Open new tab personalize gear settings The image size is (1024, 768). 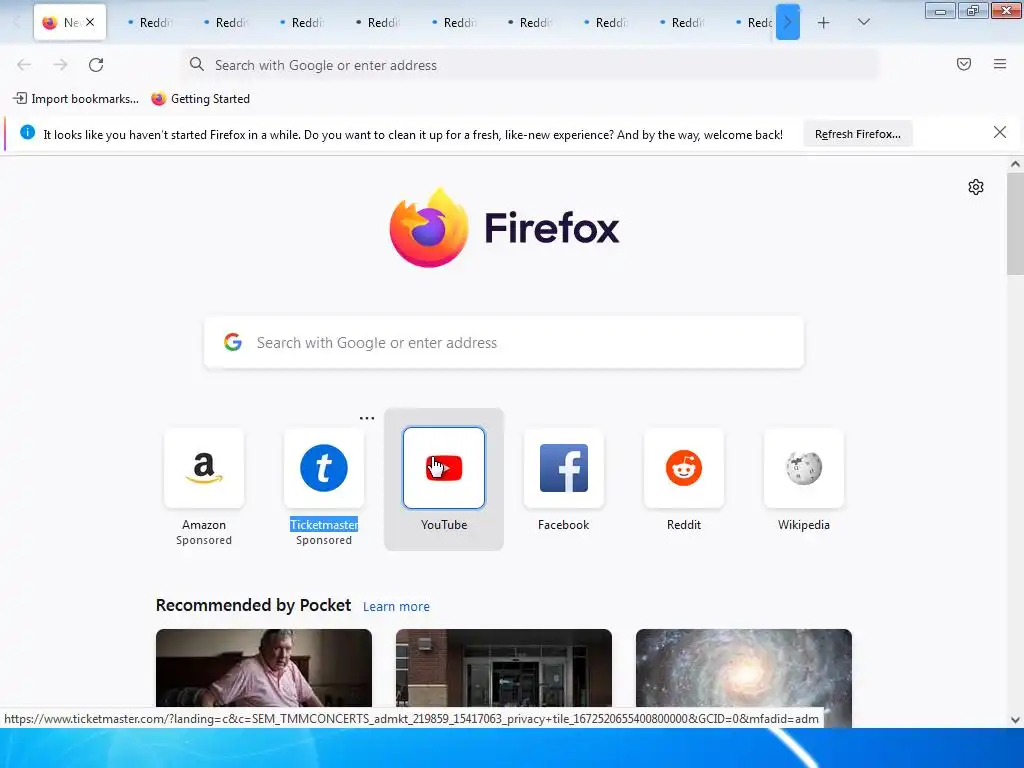[x=976, y=187]
